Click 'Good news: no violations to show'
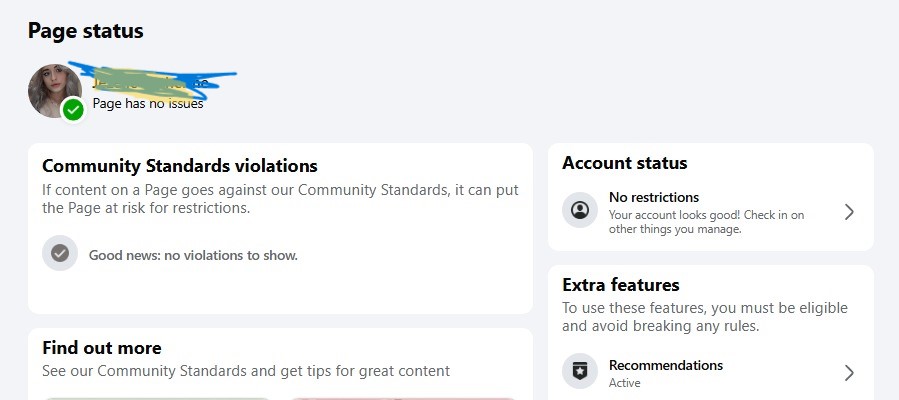 [x=193, y=255]
